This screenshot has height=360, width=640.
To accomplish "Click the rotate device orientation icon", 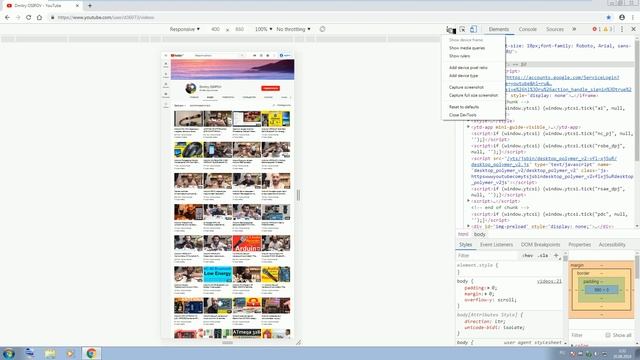I will click(322, 29).
